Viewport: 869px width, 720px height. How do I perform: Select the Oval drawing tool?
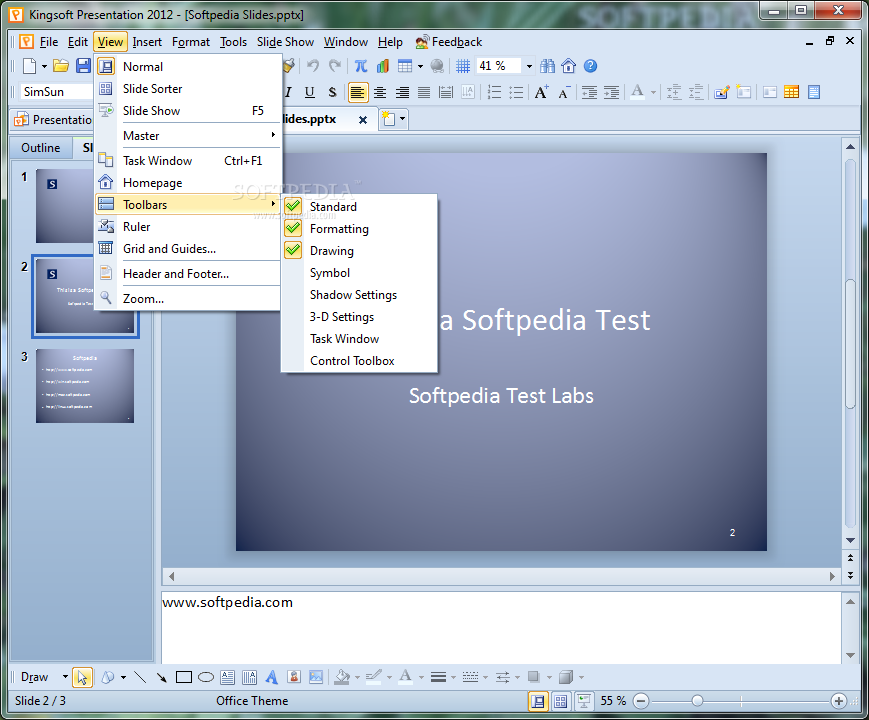206,677
